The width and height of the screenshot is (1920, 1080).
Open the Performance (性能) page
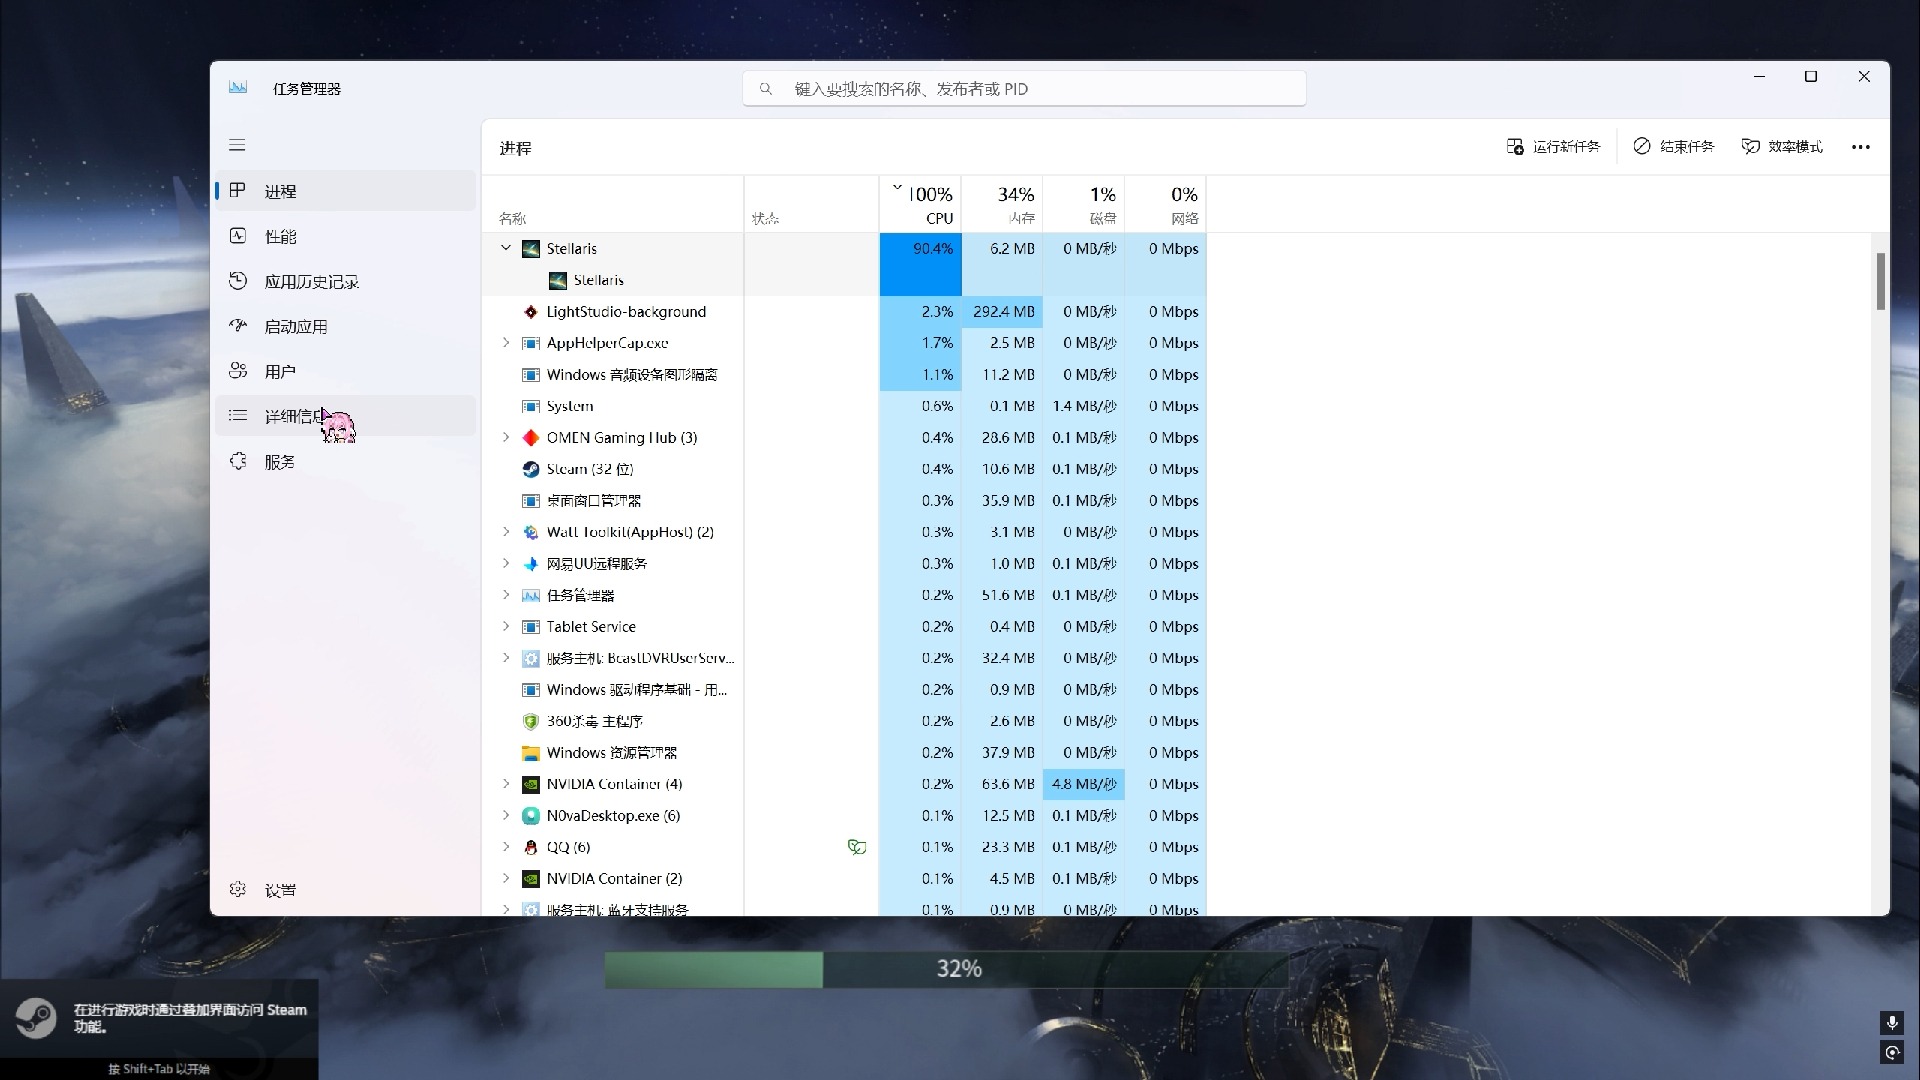(280, 237)
